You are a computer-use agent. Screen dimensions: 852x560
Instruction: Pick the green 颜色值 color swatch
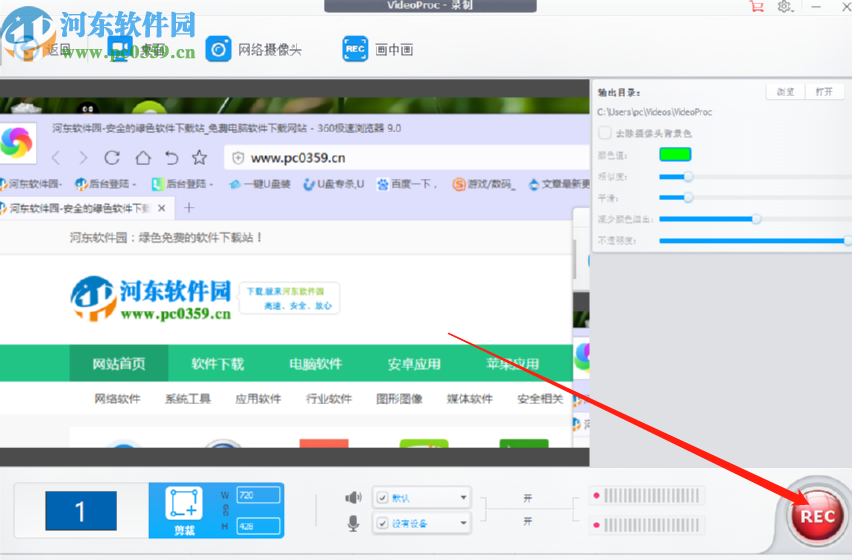click(x=675, y=155)
